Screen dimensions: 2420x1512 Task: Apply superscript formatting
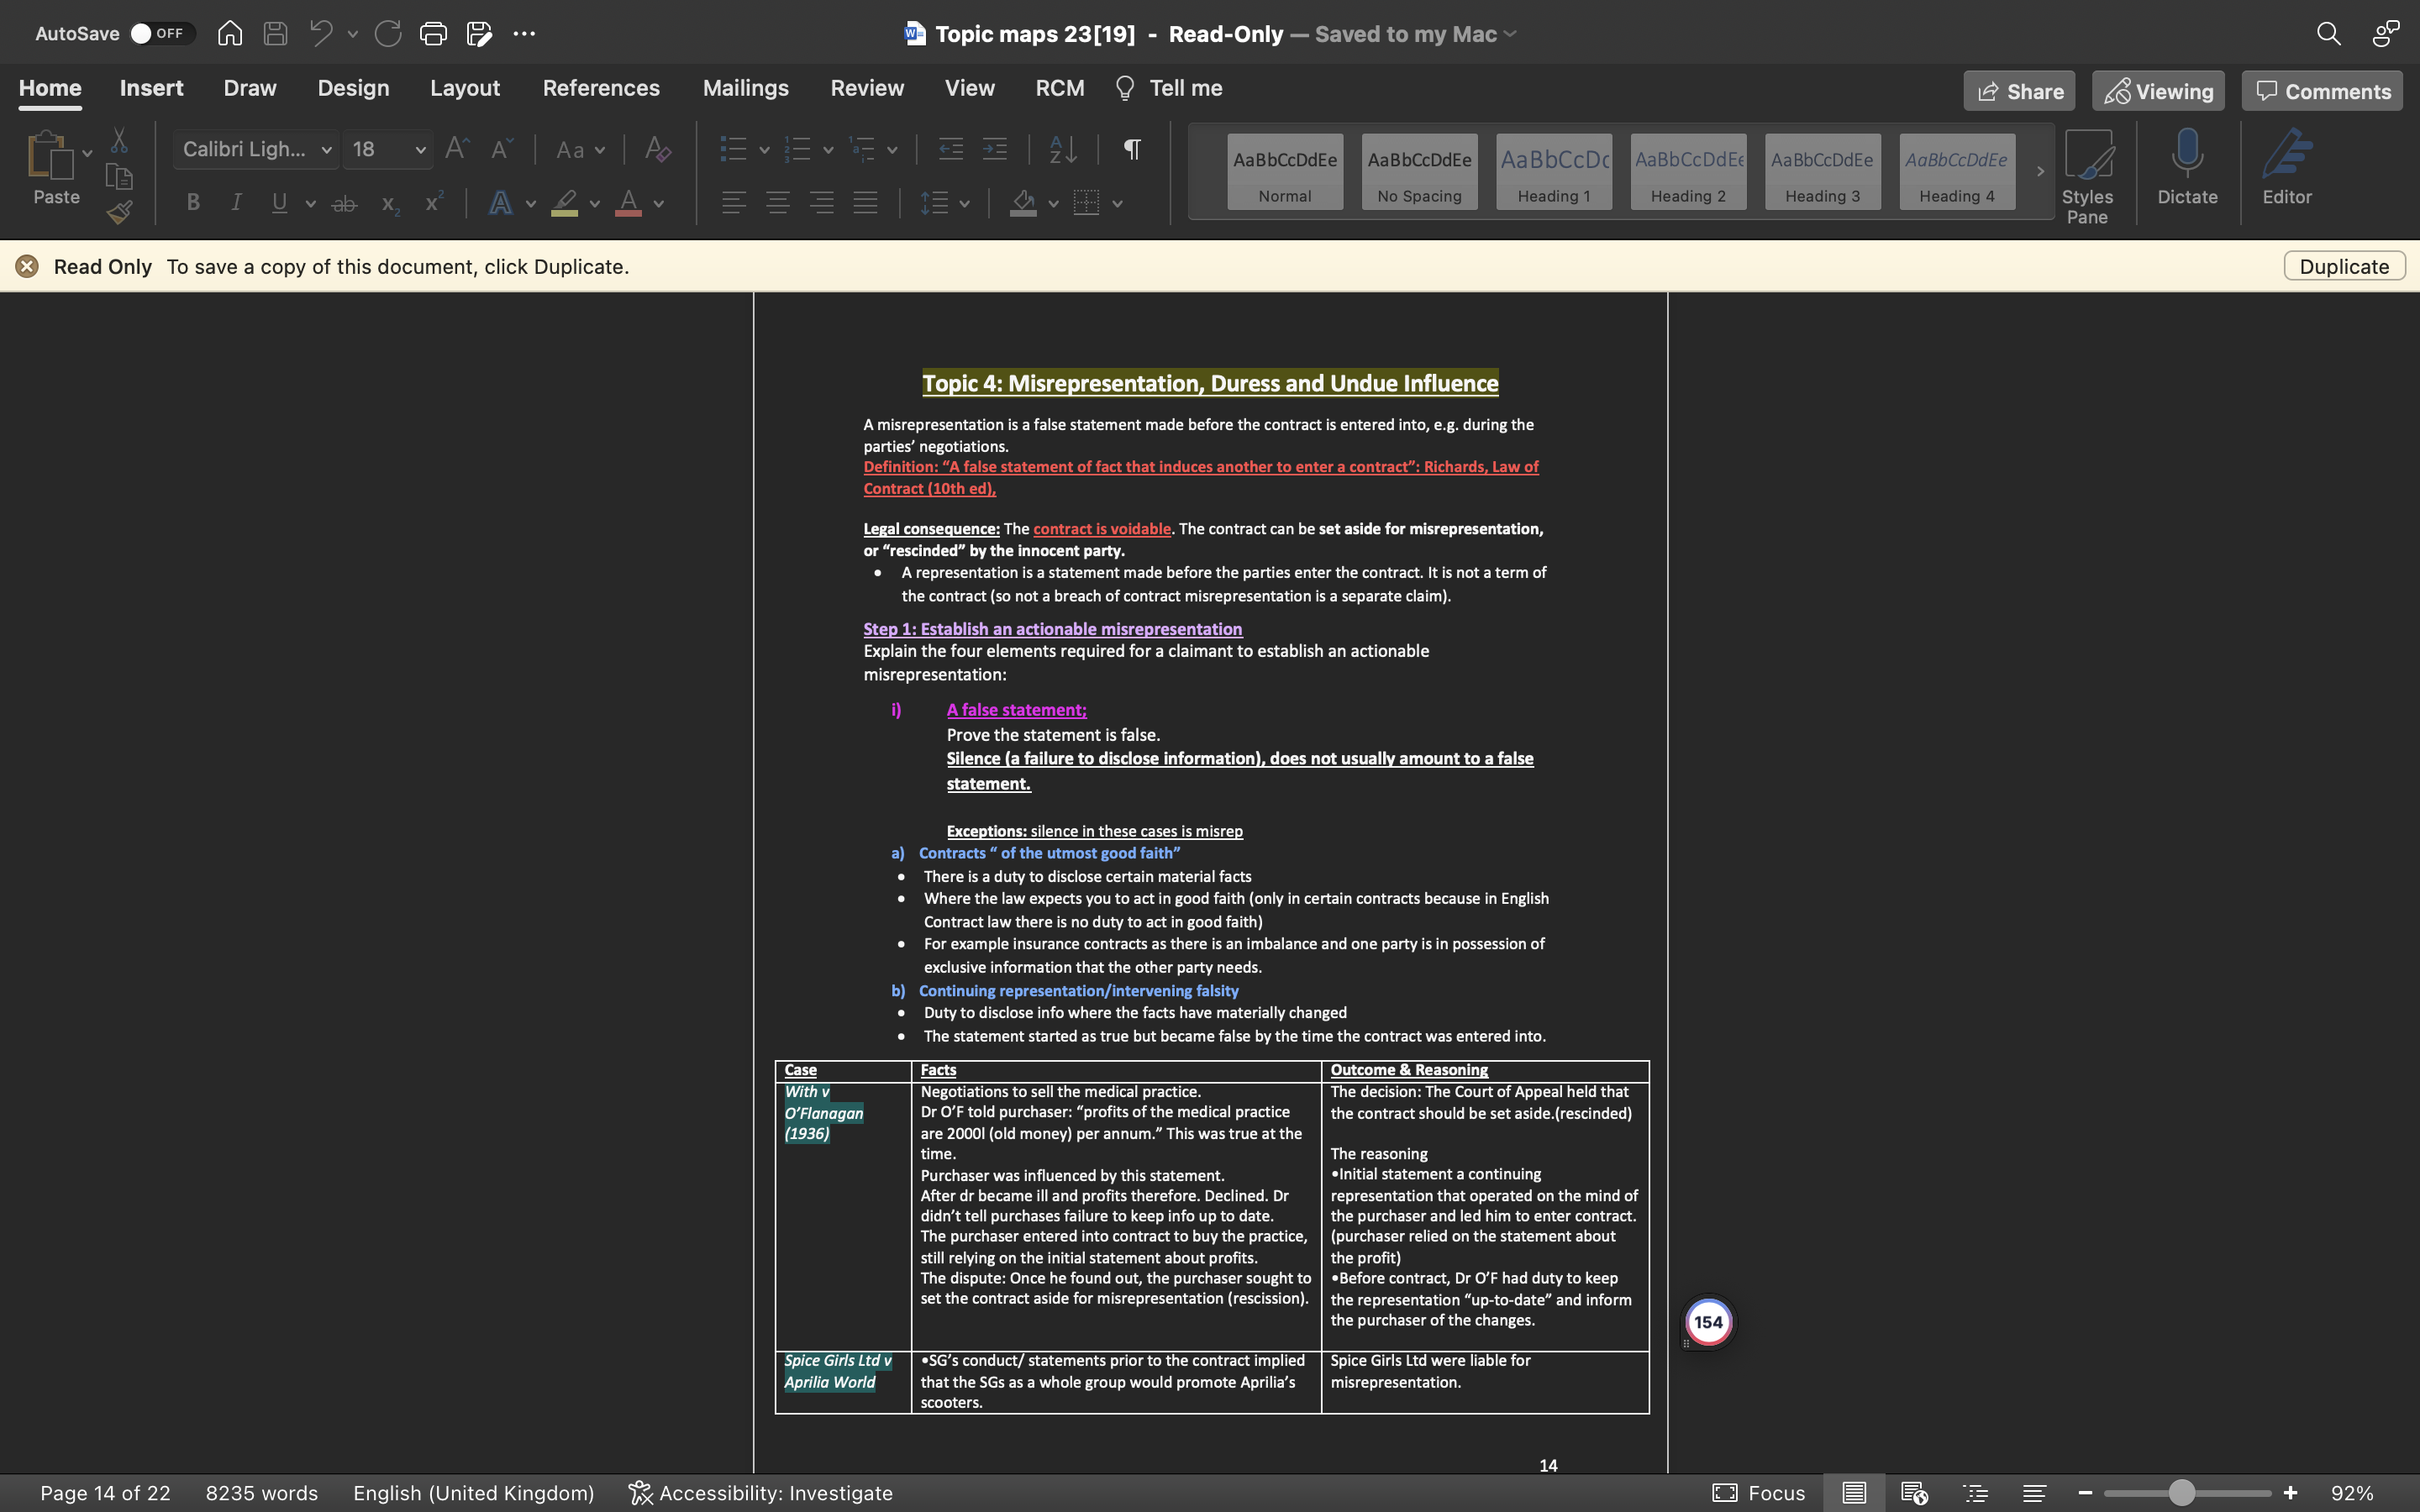click(x=432, y=202)
